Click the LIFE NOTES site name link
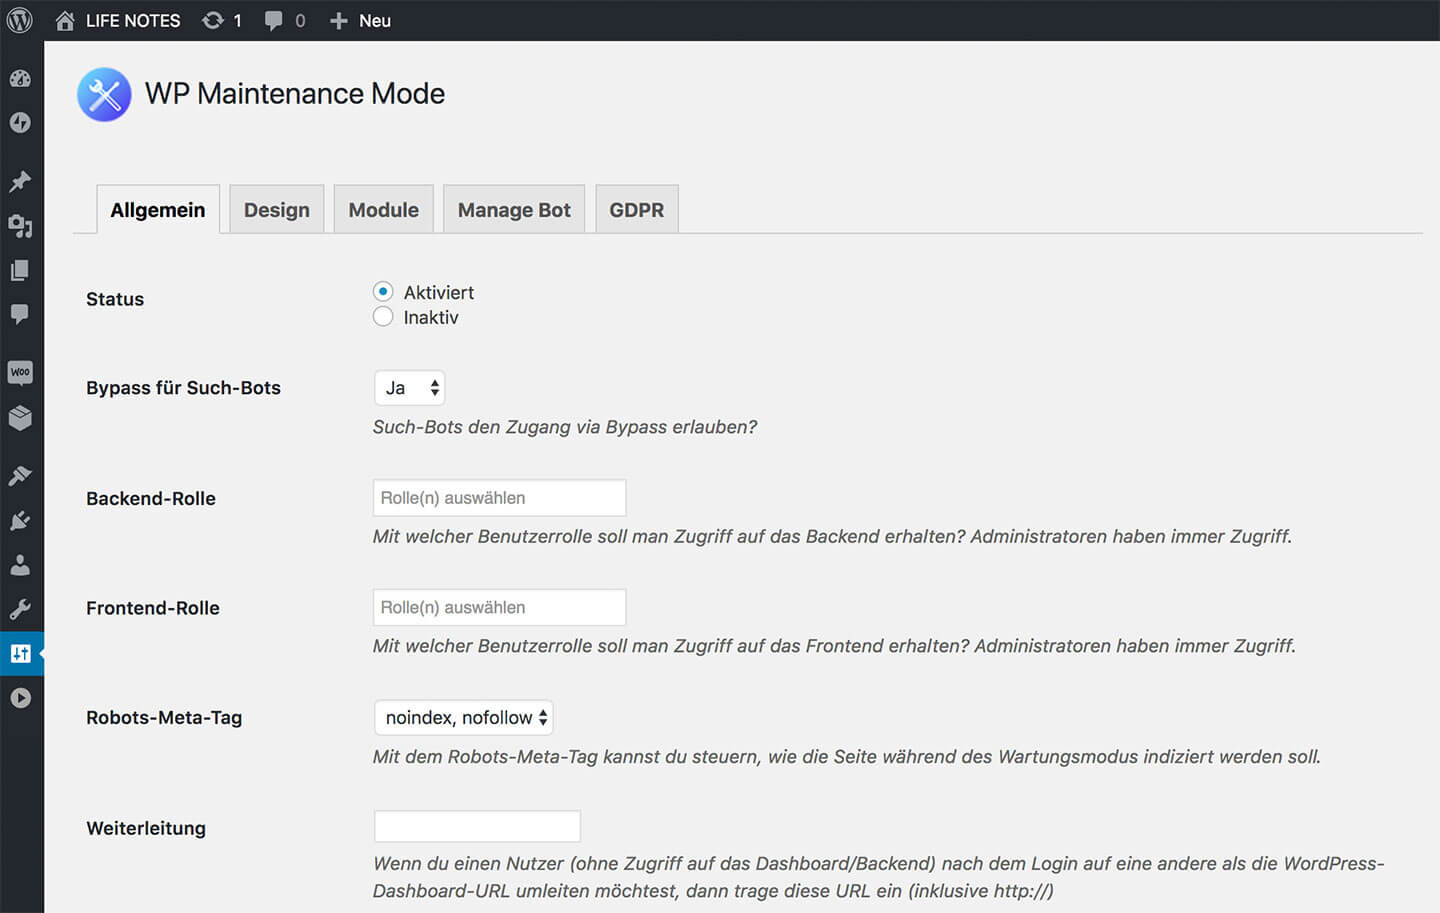 [x=133, y=20]
